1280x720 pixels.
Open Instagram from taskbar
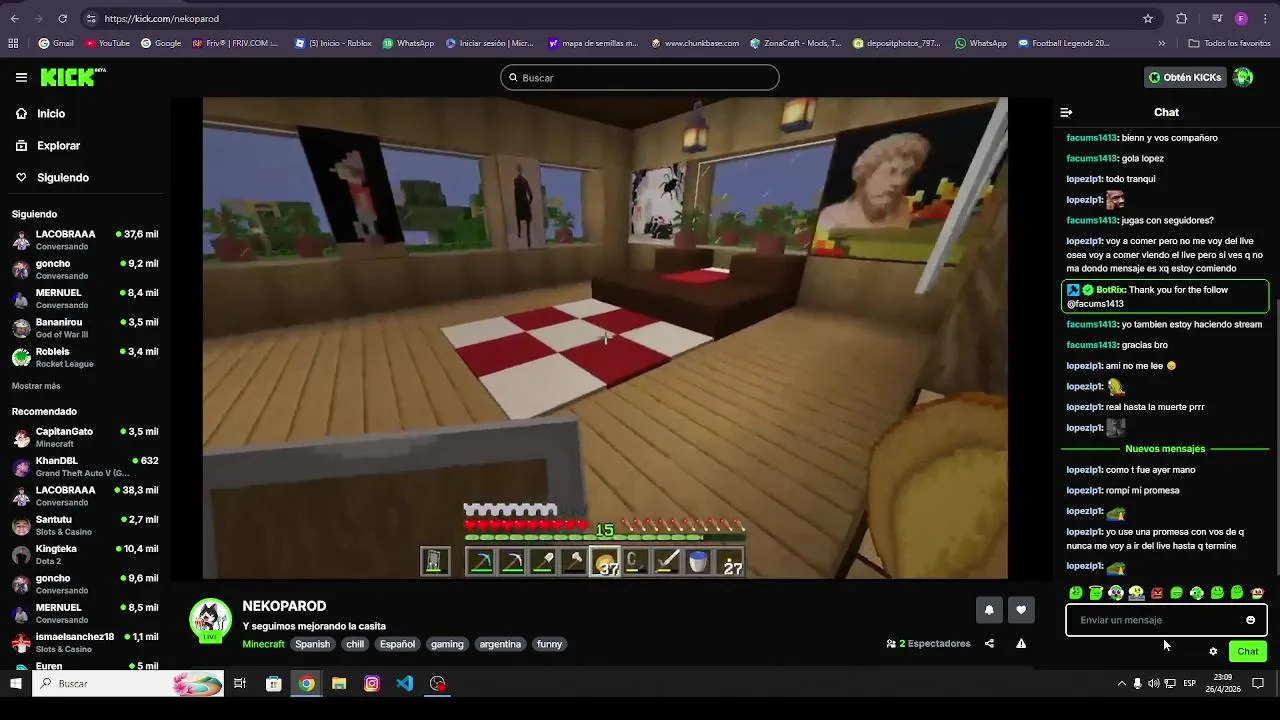(x=372, y=684)
